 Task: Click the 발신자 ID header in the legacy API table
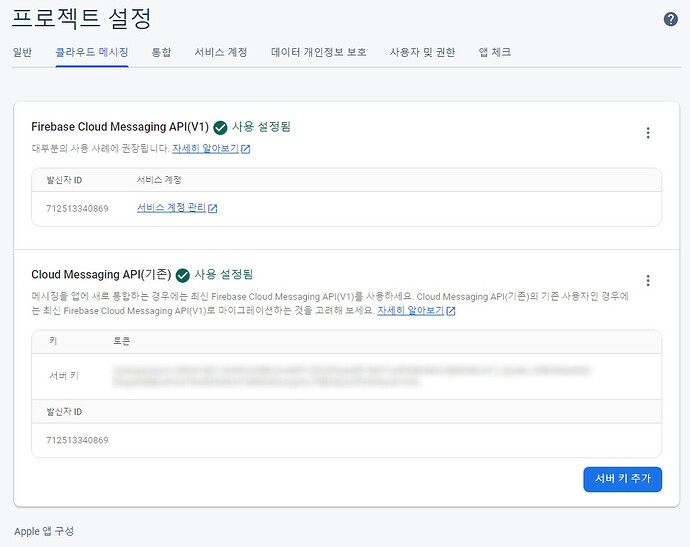tap(64, 412)
